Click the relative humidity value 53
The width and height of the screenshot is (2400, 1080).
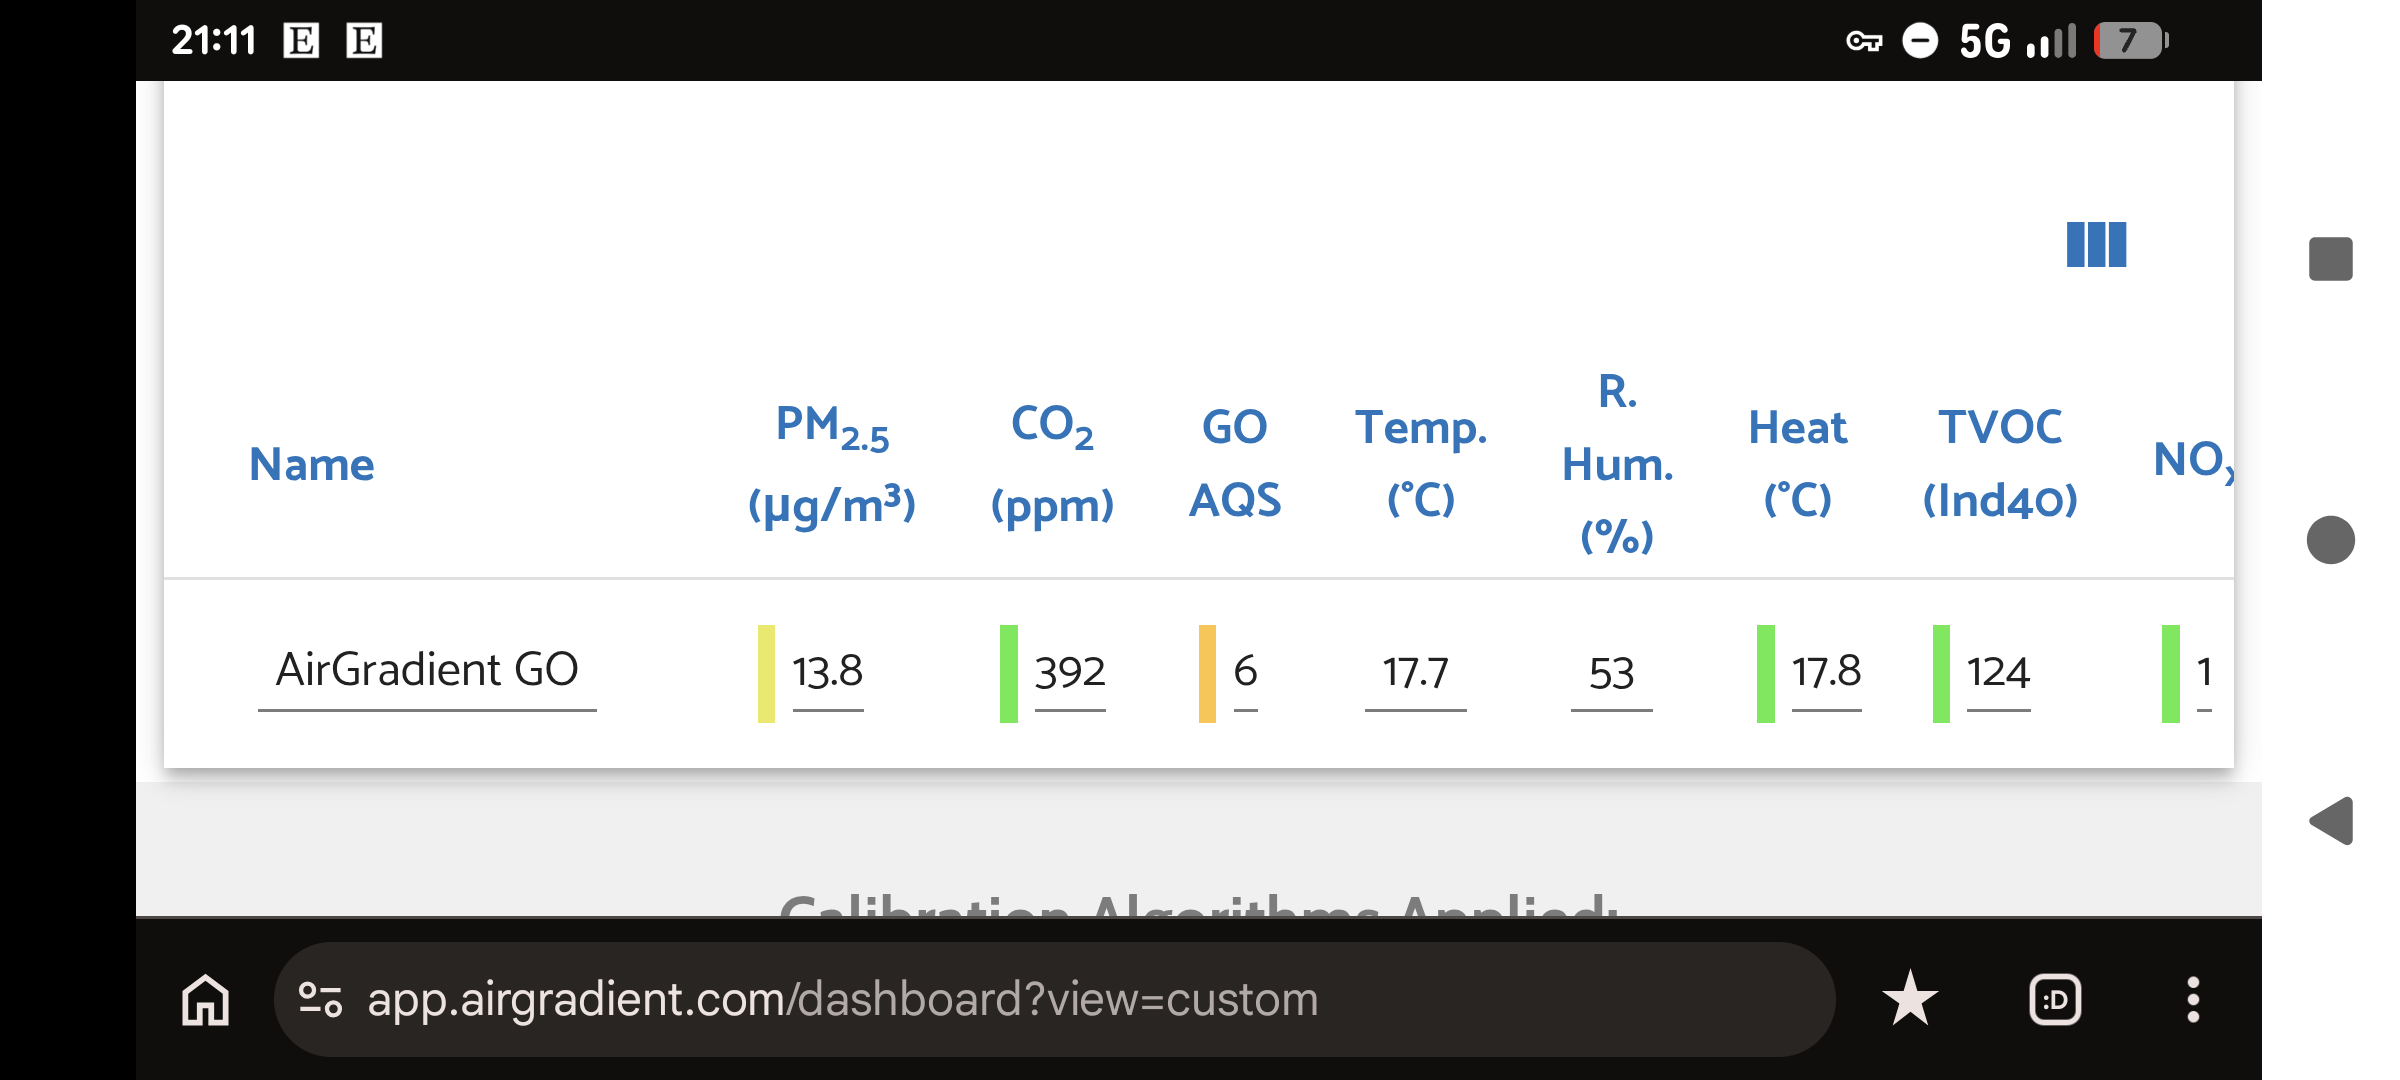(x=1611, y=672)
